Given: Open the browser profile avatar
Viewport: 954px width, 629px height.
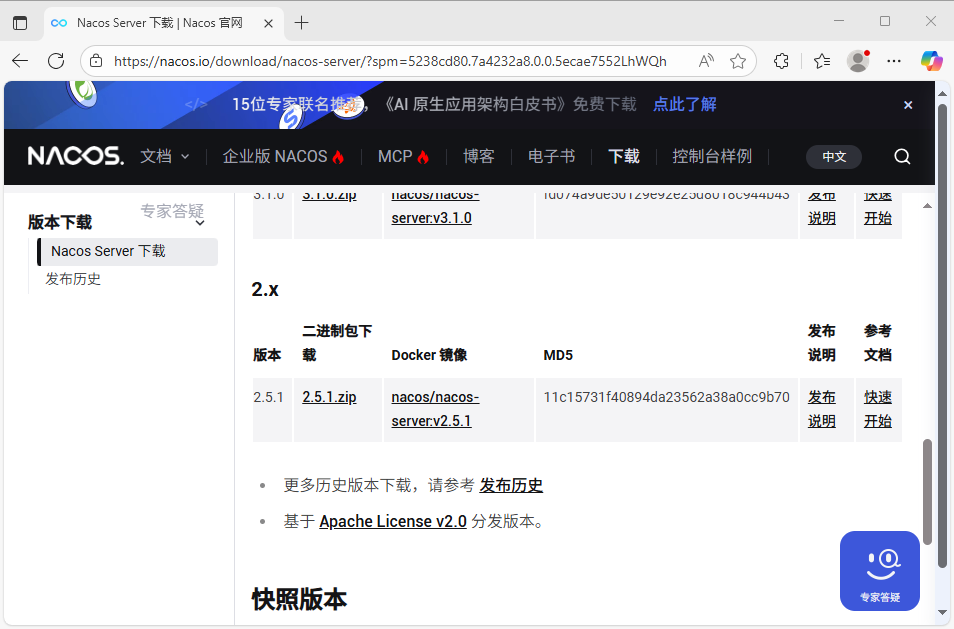Looking at the screenshot, I should (x=857, y=61).
